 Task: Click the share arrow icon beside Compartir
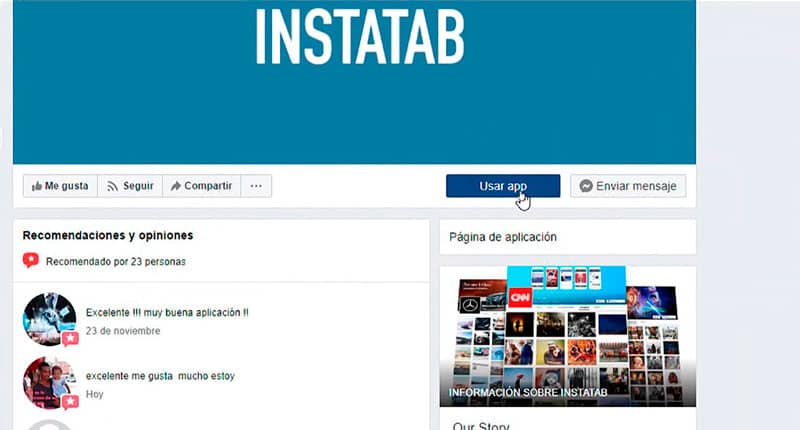point(176,186)
